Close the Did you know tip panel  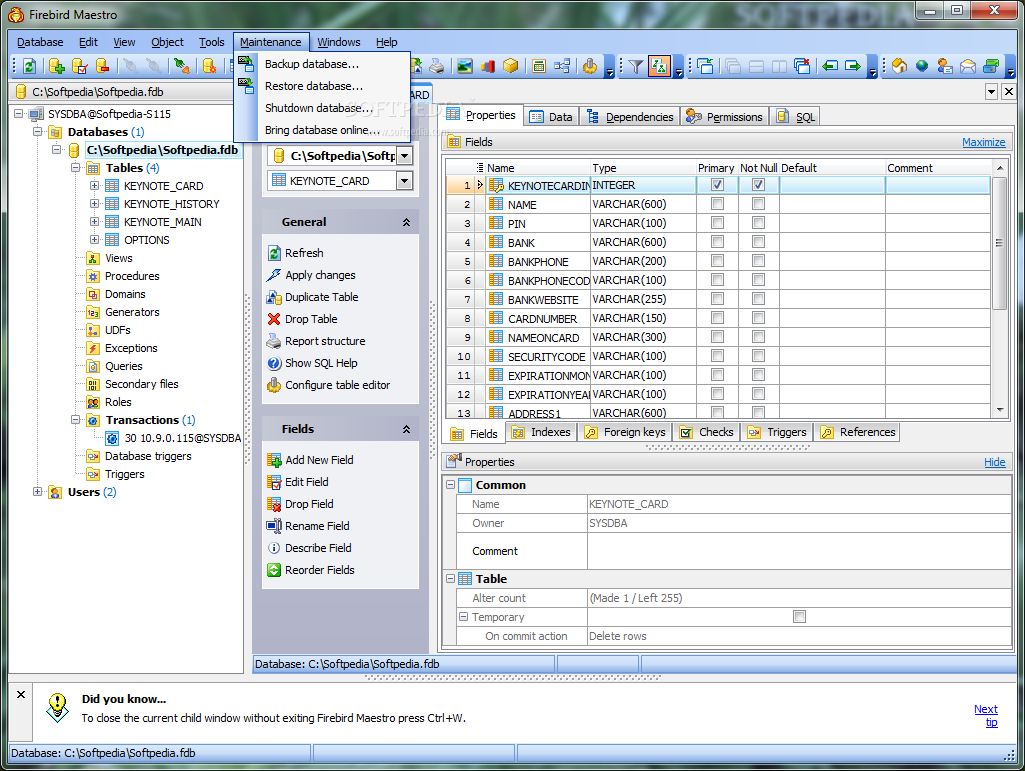tap(21, 694)
